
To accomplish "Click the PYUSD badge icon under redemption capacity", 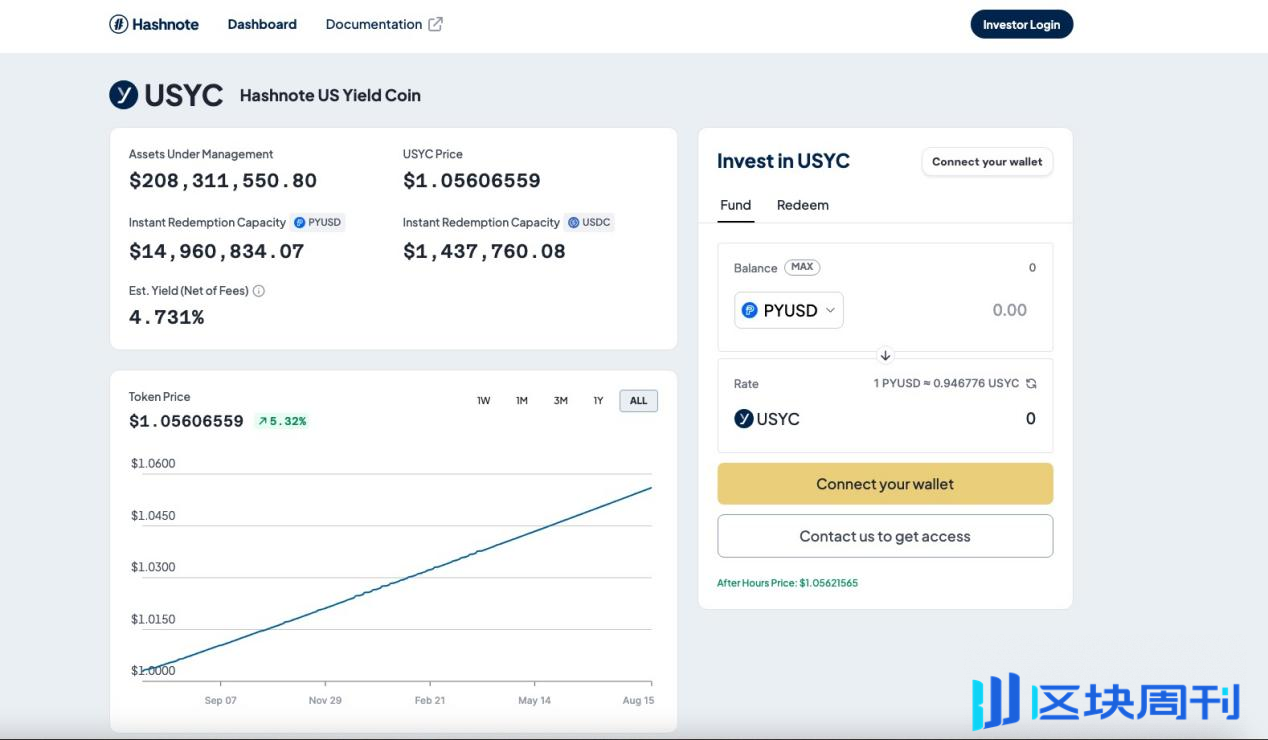I will pos(299,223).
